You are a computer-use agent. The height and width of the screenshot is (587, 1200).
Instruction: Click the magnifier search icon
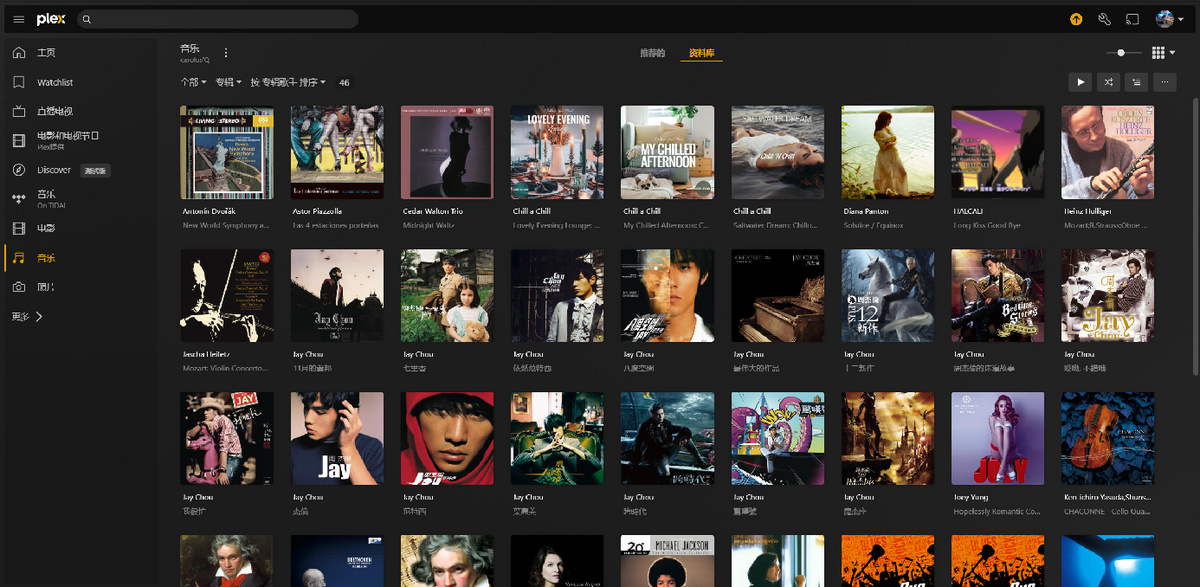coord(87,19)
